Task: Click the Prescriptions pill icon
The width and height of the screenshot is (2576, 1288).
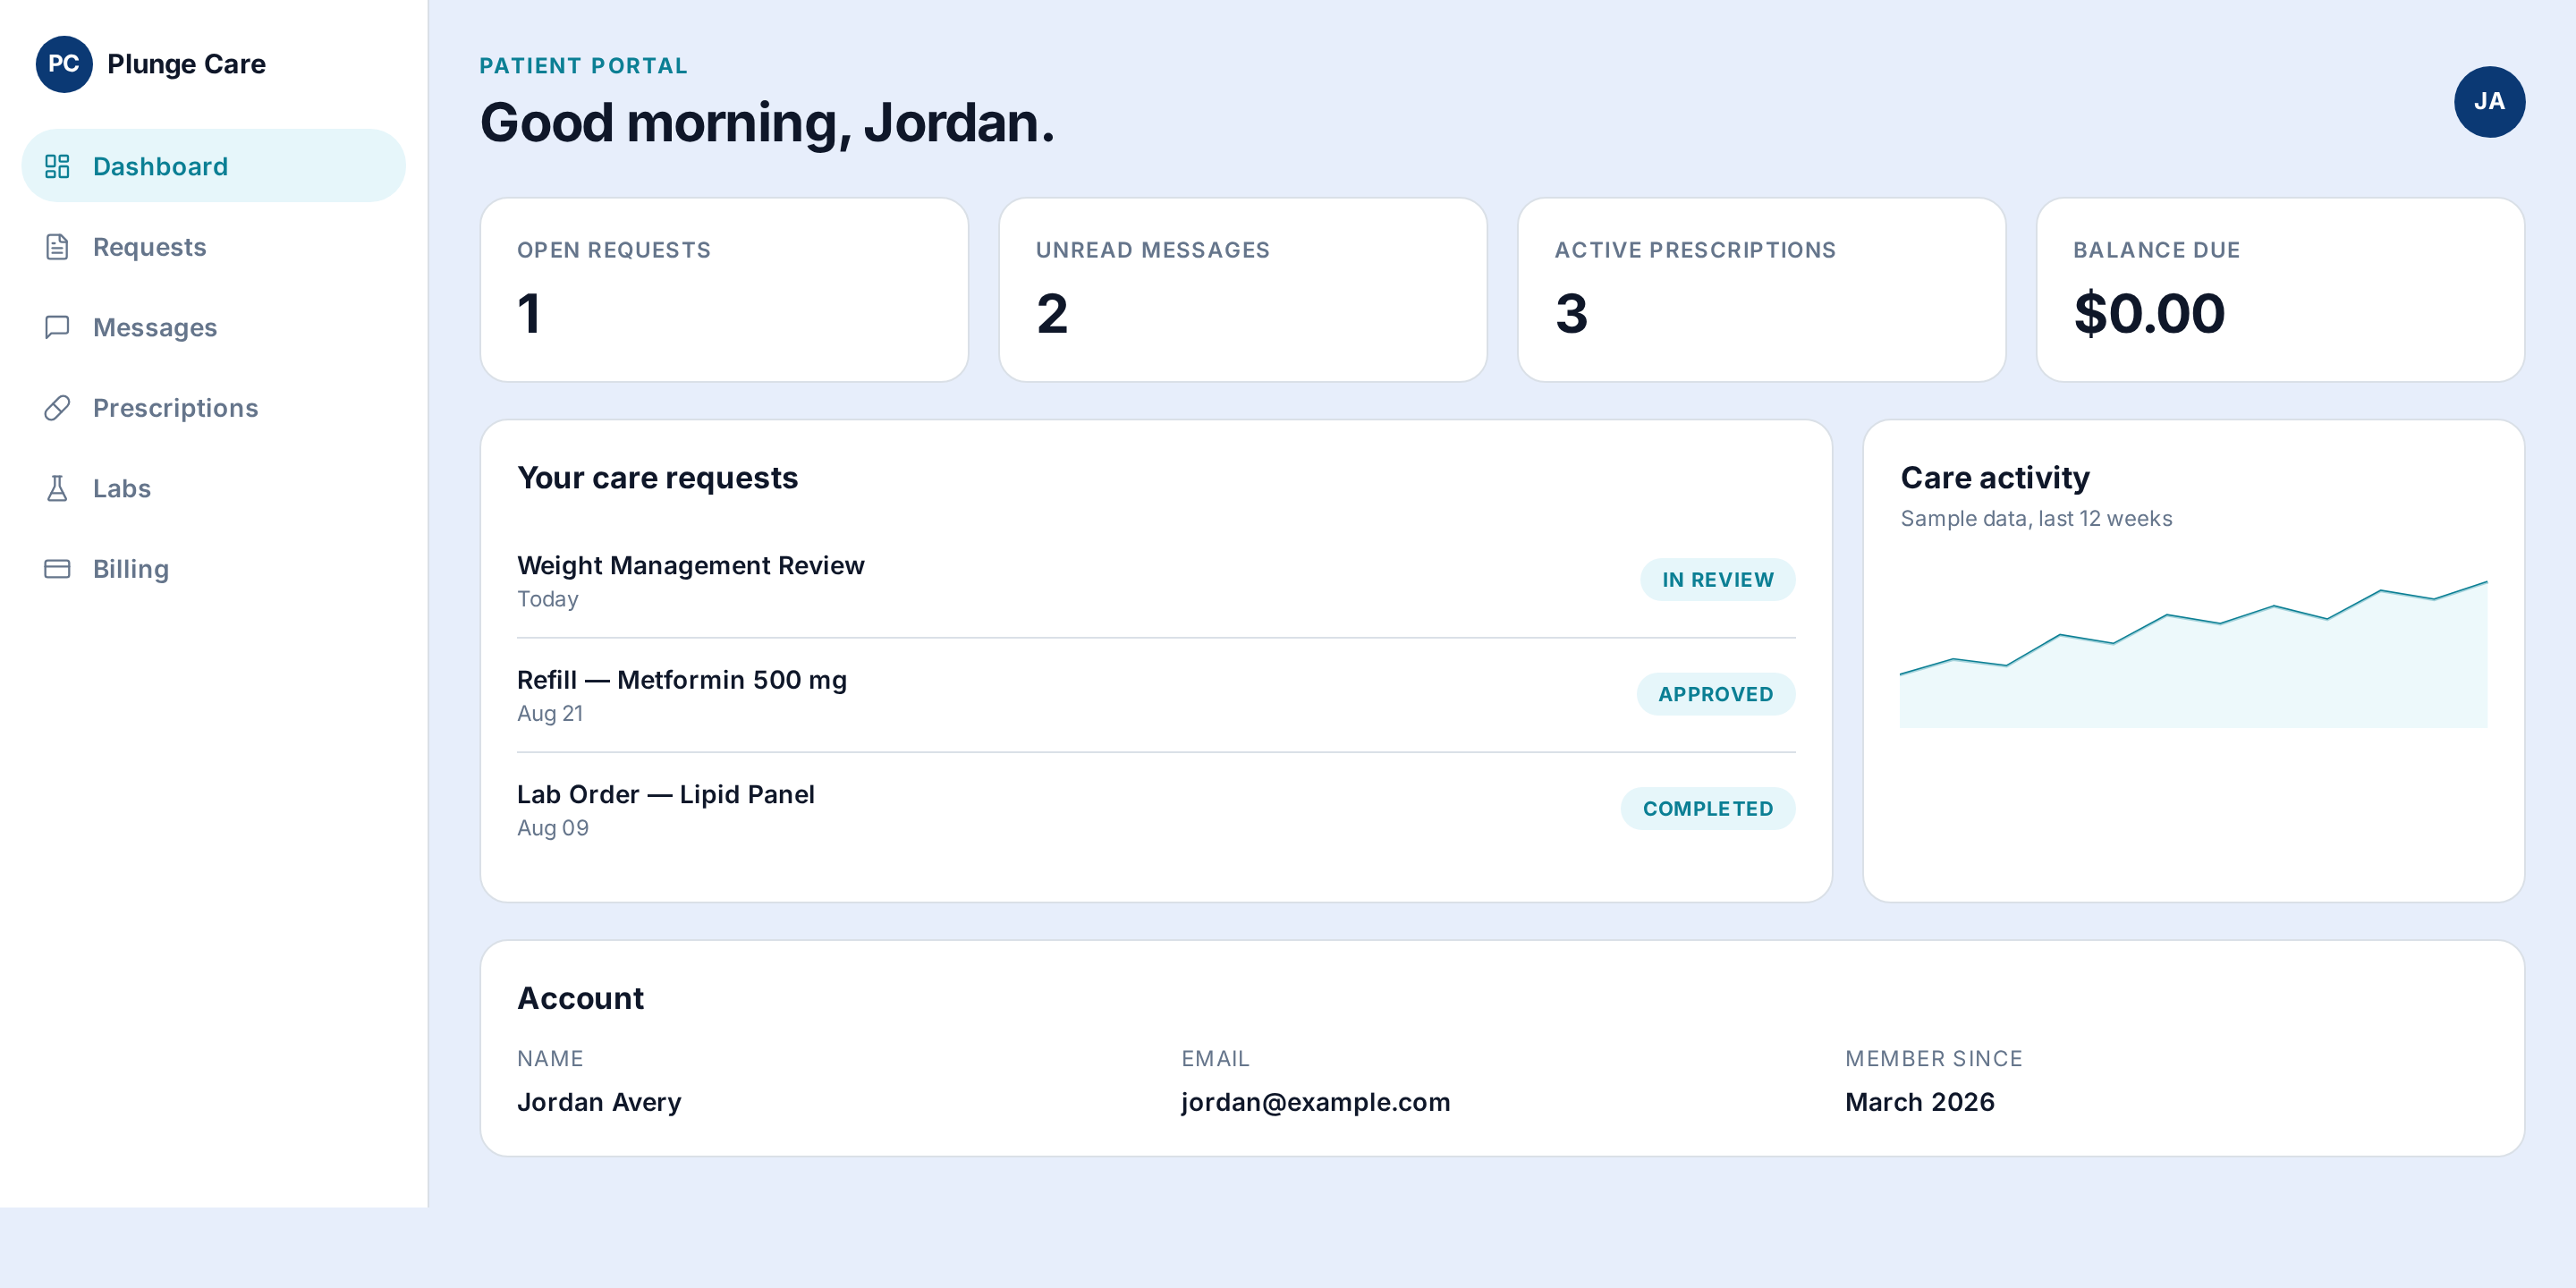Action: [x=57, y=408]
